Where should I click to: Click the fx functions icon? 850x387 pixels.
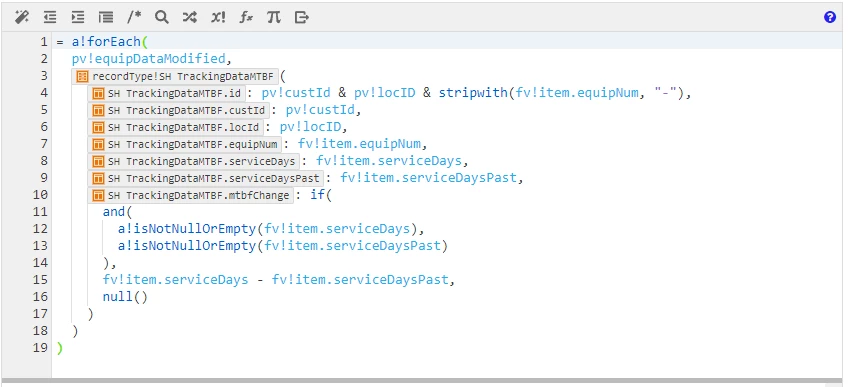246,17
